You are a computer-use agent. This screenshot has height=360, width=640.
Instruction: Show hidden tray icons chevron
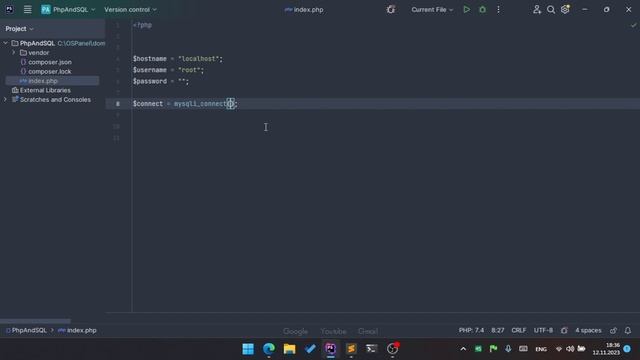(x=463, y=349)
